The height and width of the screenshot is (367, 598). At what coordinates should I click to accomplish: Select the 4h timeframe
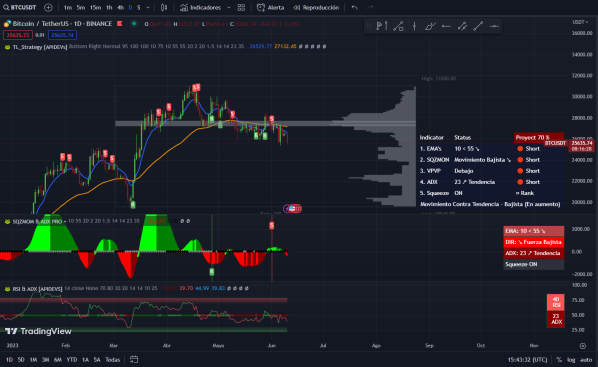click(121, 7)
